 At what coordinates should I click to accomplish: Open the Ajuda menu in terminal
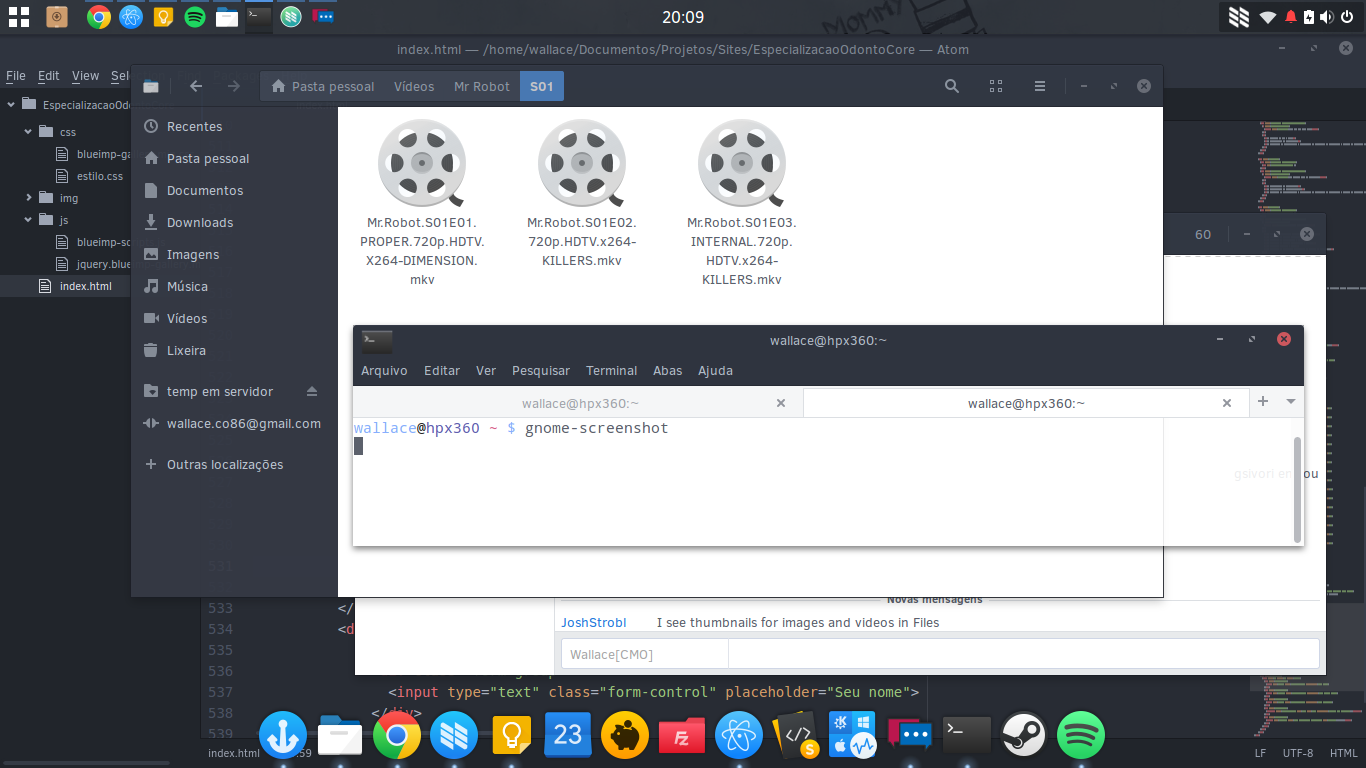[715, 370]
